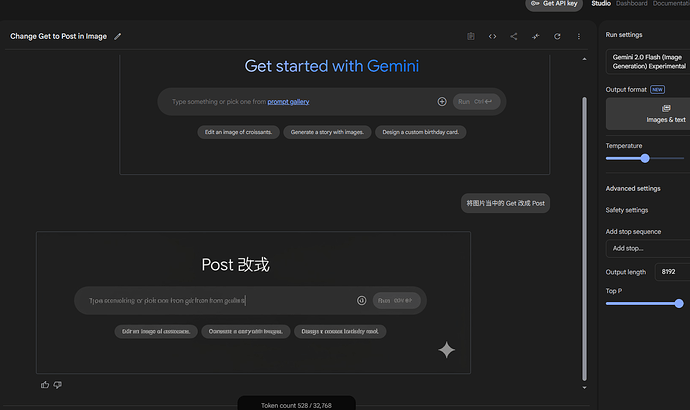The height and width of the screenshot is (410, 690).
Task: Click the generated 'Post' image thumbnail
Action: point(253,303)
